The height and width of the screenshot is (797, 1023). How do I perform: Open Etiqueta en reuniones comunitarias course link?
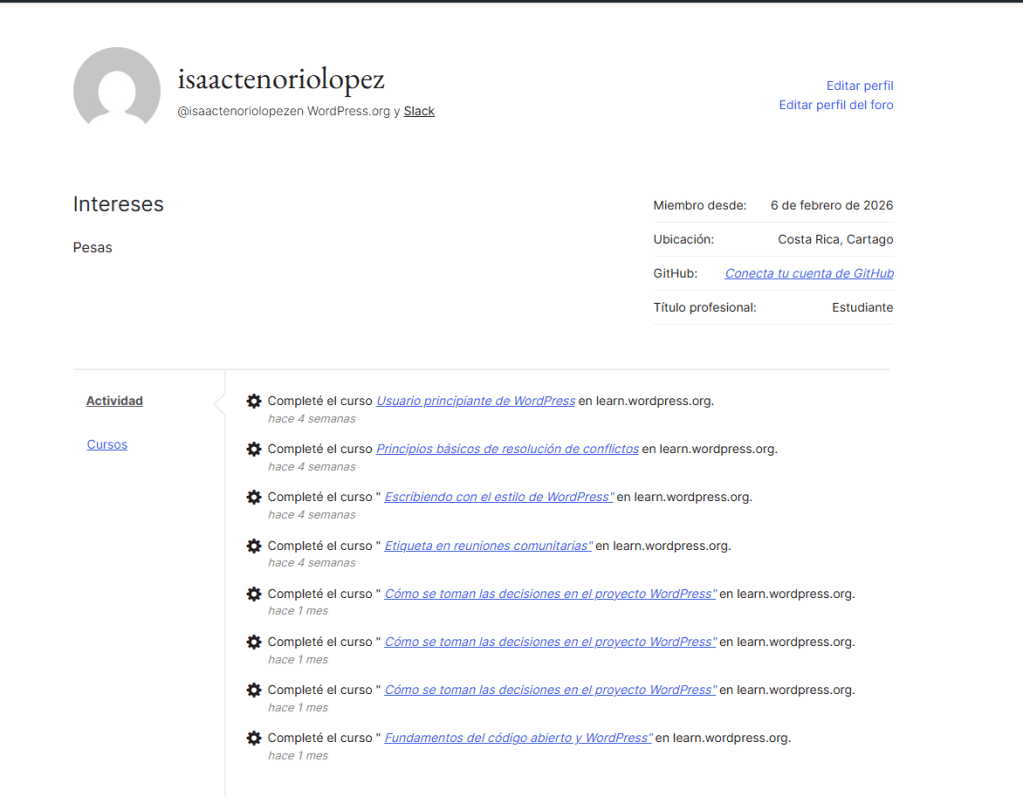point(488,546)
